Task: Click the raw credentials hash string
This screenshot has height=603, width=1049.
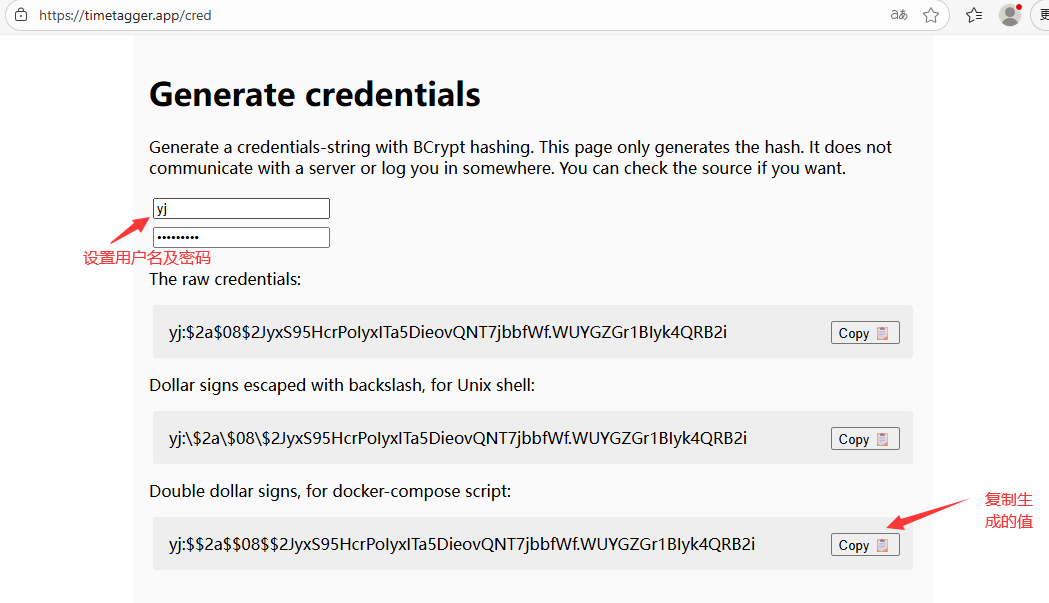Action: click(x=448, y=332)
